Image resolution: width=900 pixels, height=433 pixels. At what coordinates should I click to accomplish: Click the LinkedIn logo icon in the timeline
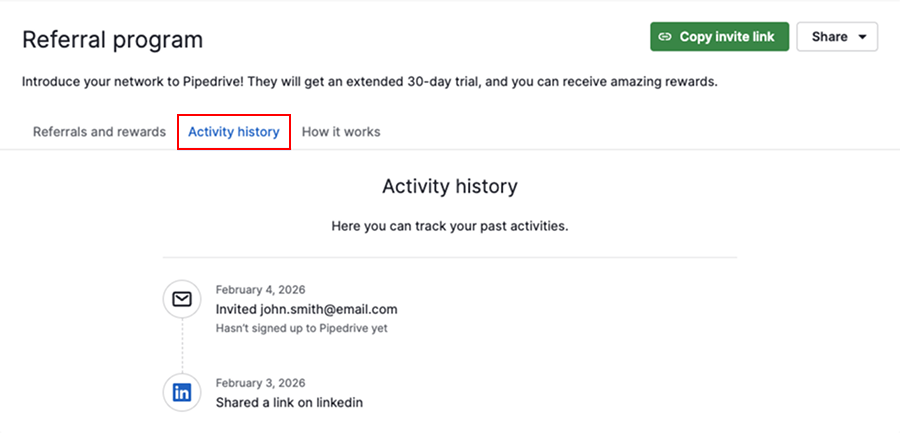coord(182,392)
